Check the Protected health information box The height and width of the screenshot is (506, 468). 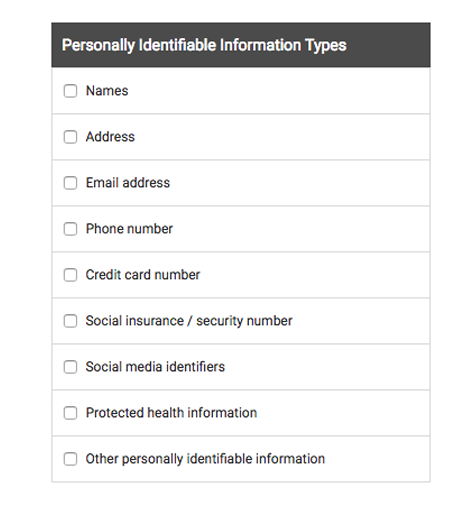tap(70, 413)
